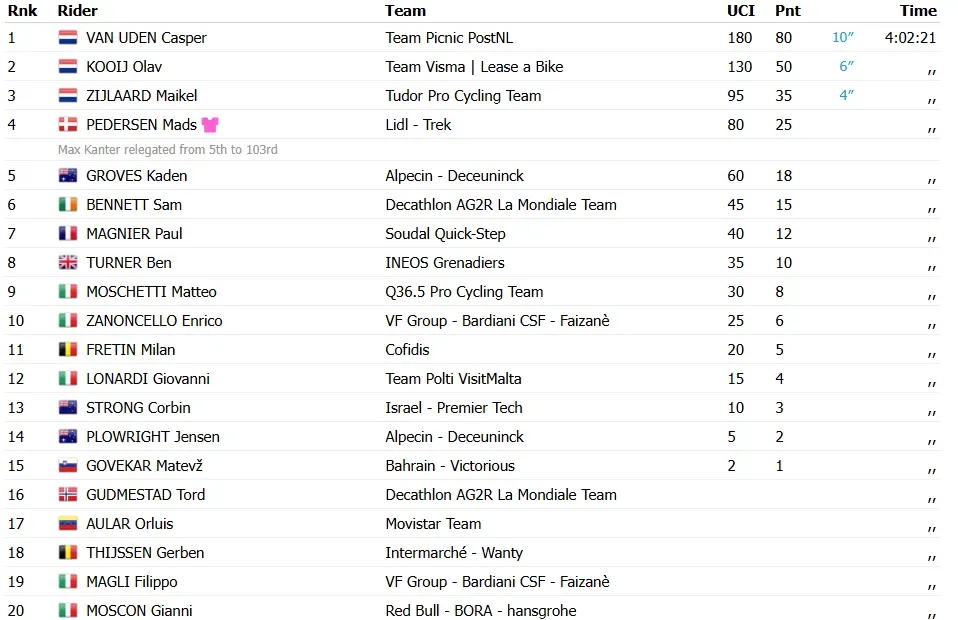This screenshot has height=620, width=958.
Task: Open rider page for KOOIJ Olav
Action: [x=124, y=67]
